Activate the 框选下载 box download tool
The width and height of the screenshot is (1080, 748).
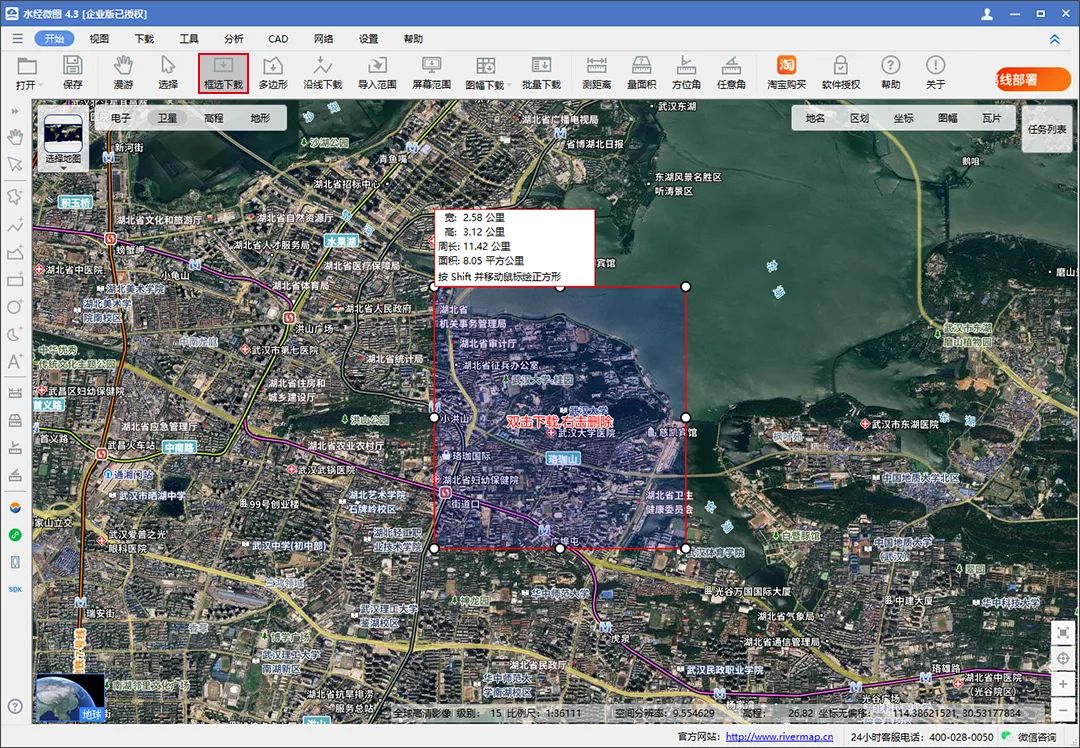tap(223, 73)
